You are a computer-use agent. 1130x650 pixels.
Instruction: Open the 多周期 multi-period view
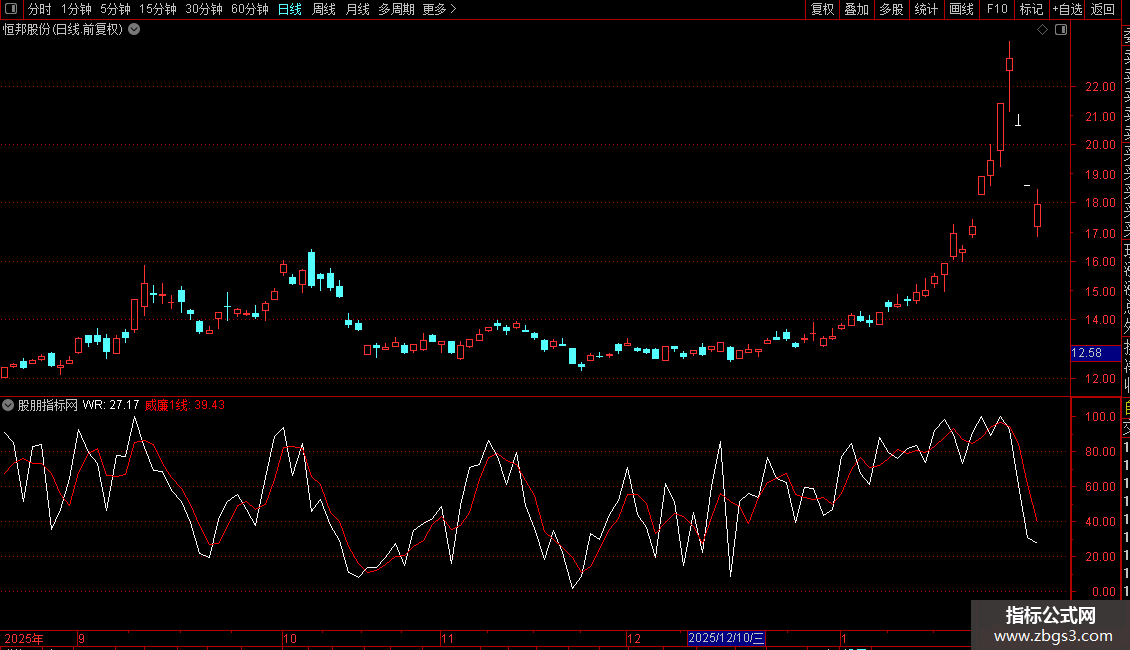pyautogui.click(x=396, y=9)
